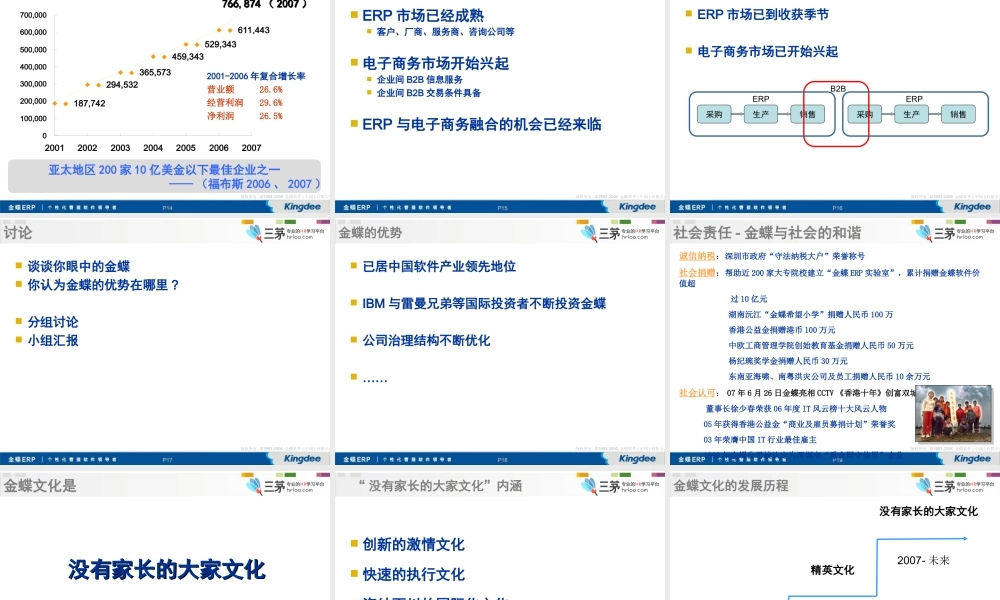Click the 亚太地区 200 家 Forbes caption box
1000x600 pixels.
pyautogui.click(x=165, y=176)
